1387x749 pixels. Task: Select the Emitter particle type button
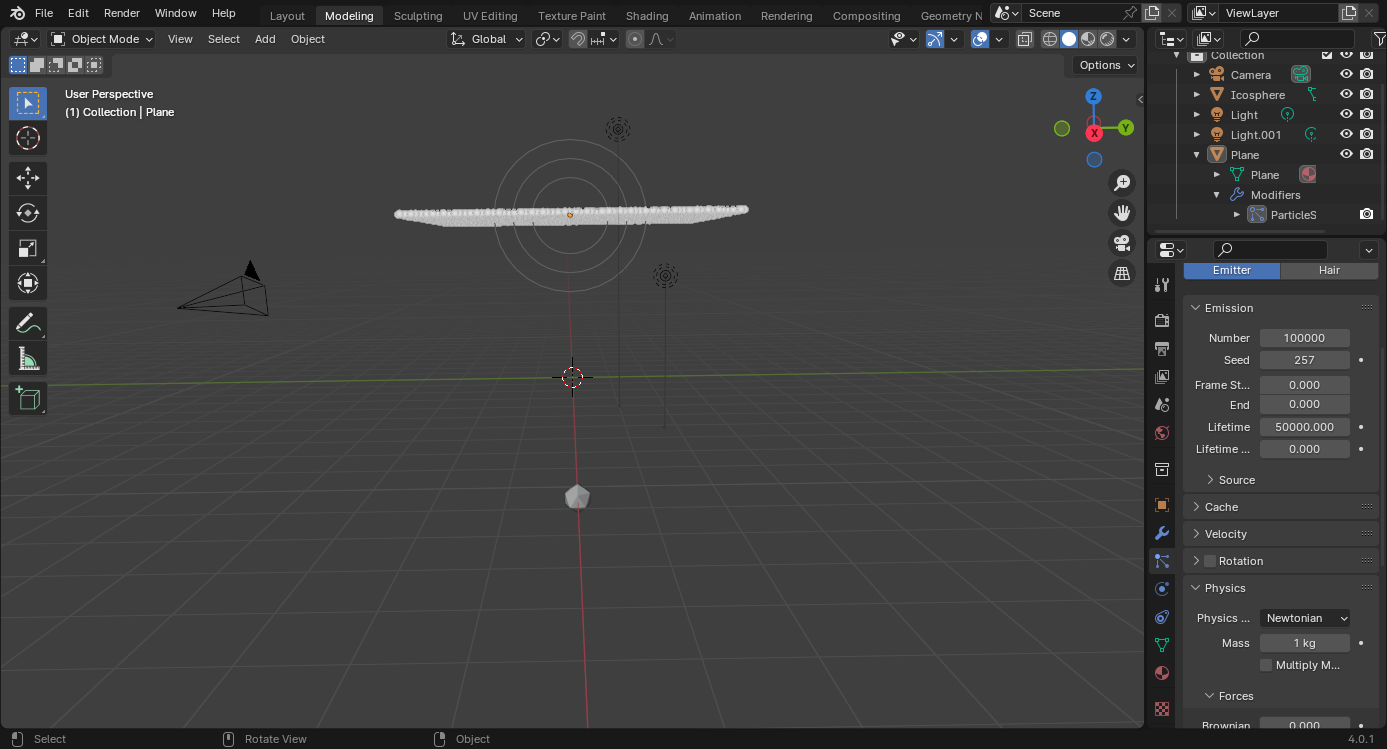1232,270
